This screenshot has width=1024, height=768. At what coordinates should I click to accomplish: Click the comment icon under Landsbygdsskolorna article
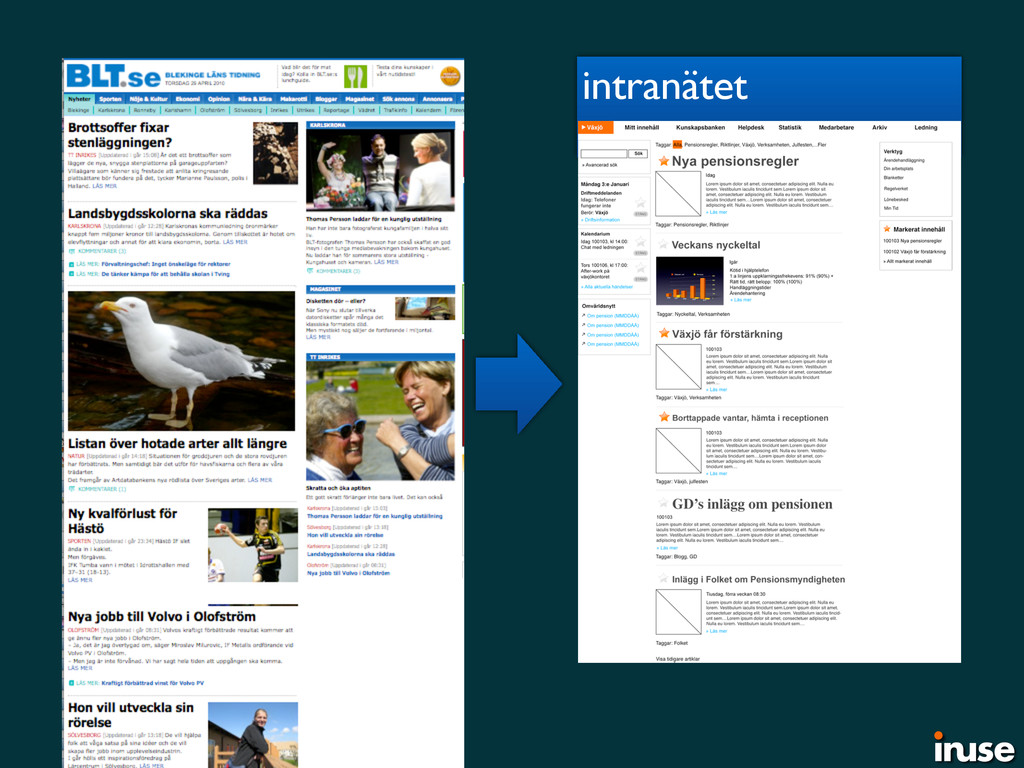[x=72, y=251]
